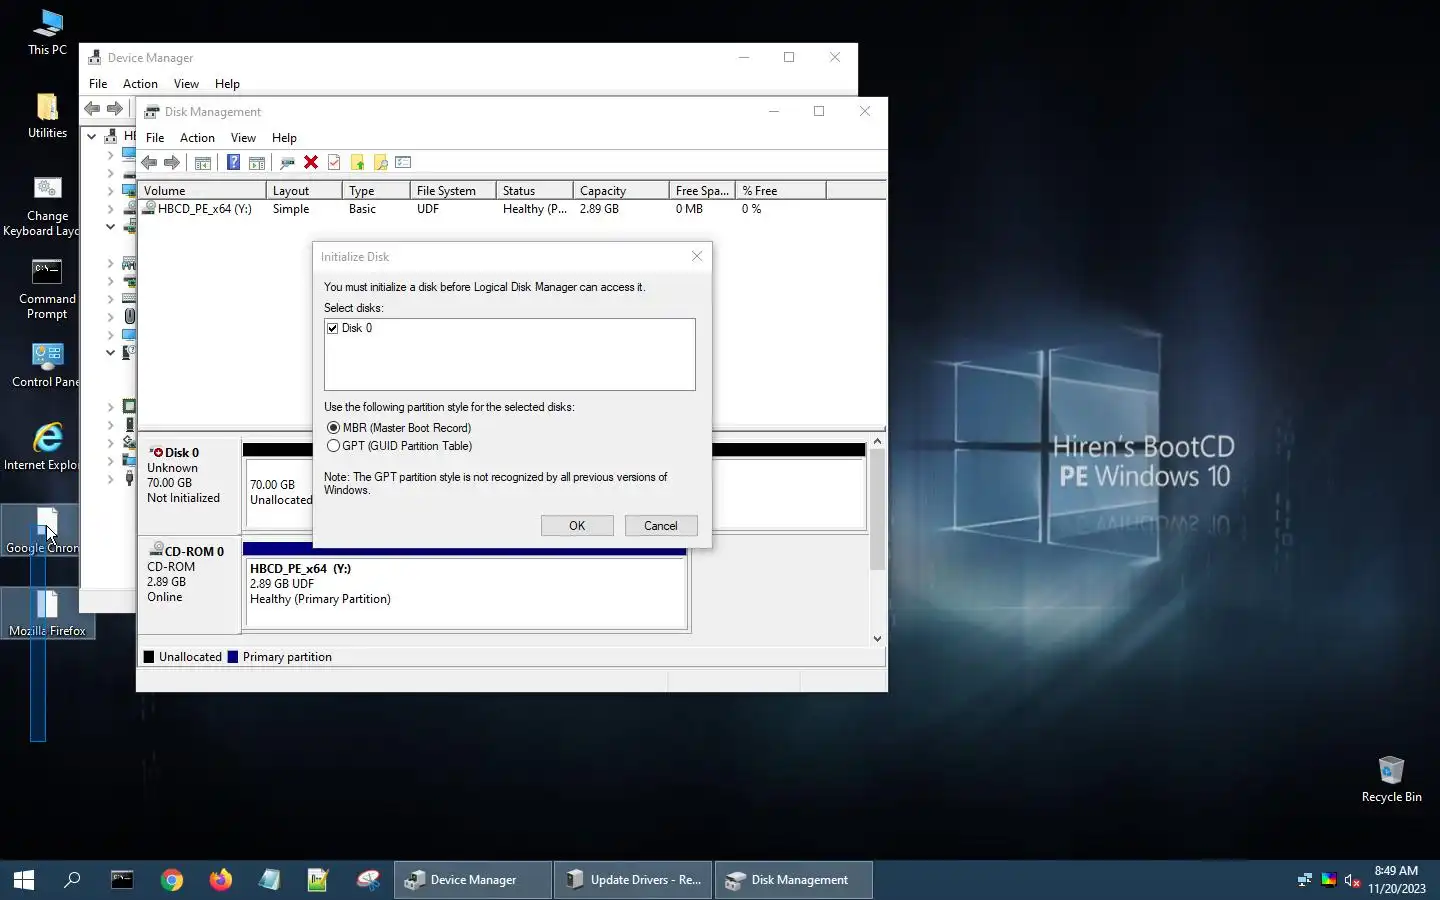Select the HBCD_PE_x64 (Y:) volume row
The width and height of the screenshot is (1440, 900).
tap(511, 209)
